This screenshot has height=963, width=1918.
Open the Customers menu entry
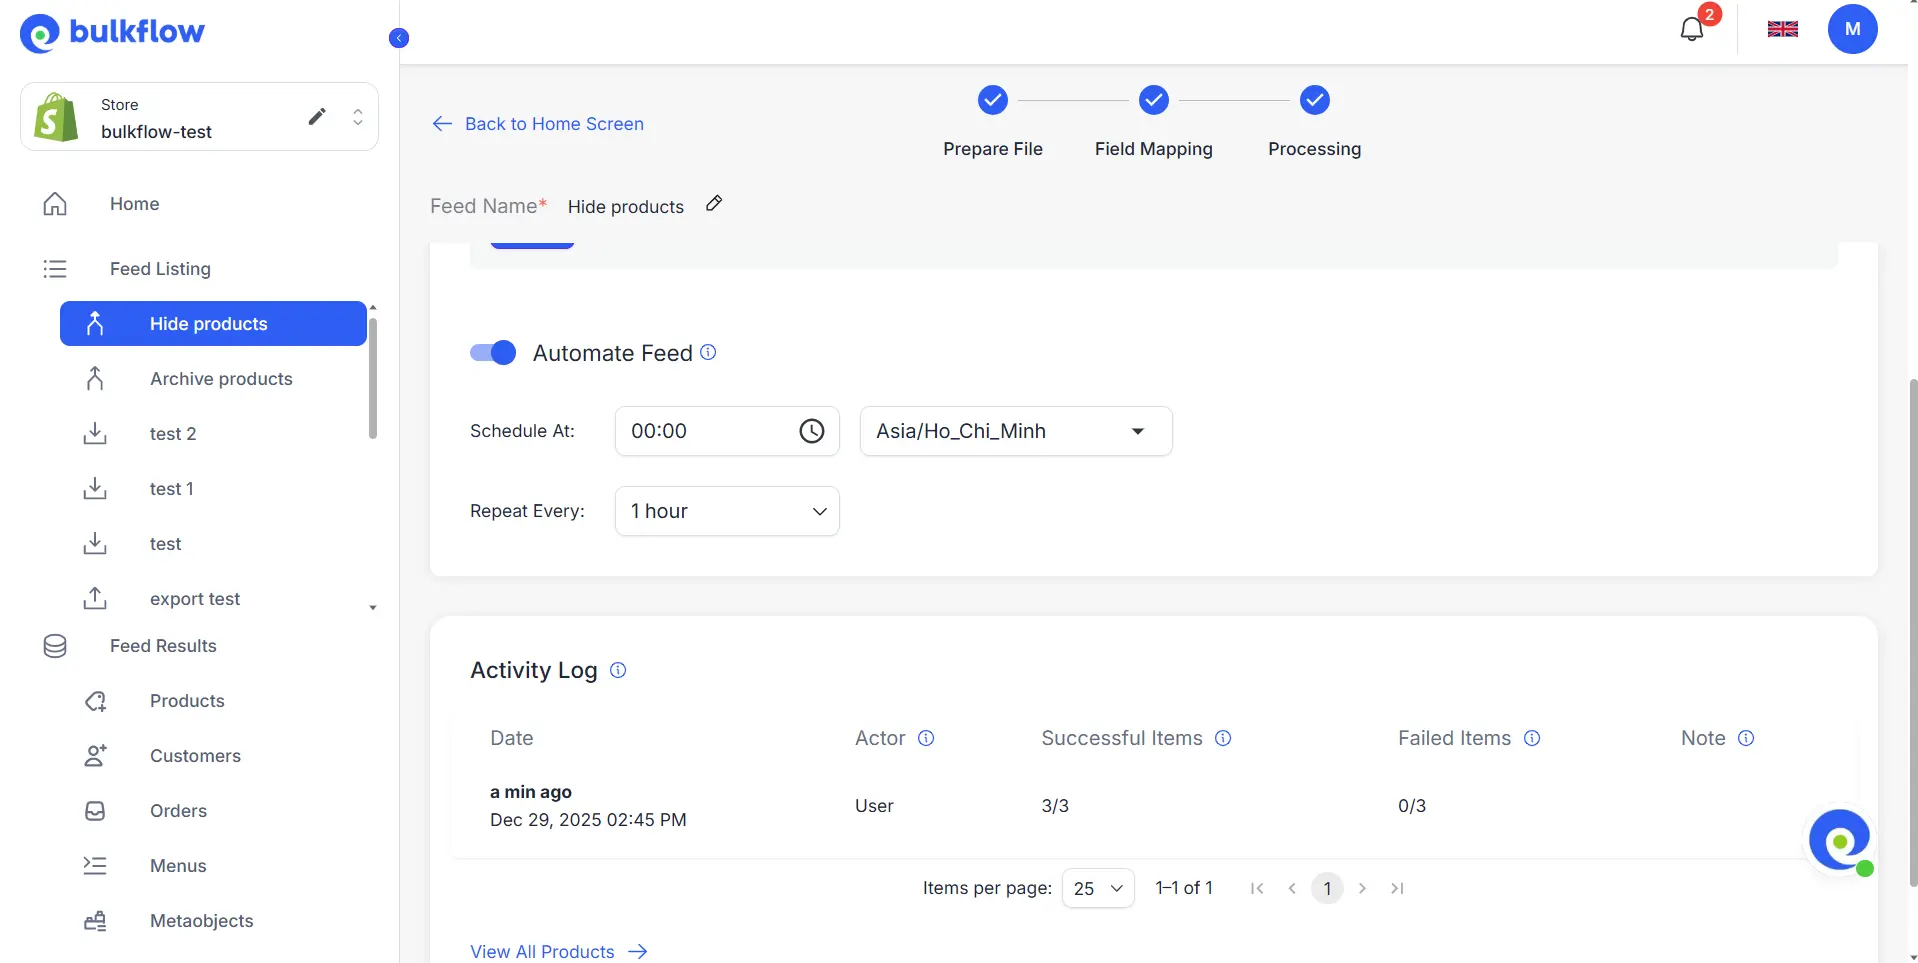pos(196,755)
